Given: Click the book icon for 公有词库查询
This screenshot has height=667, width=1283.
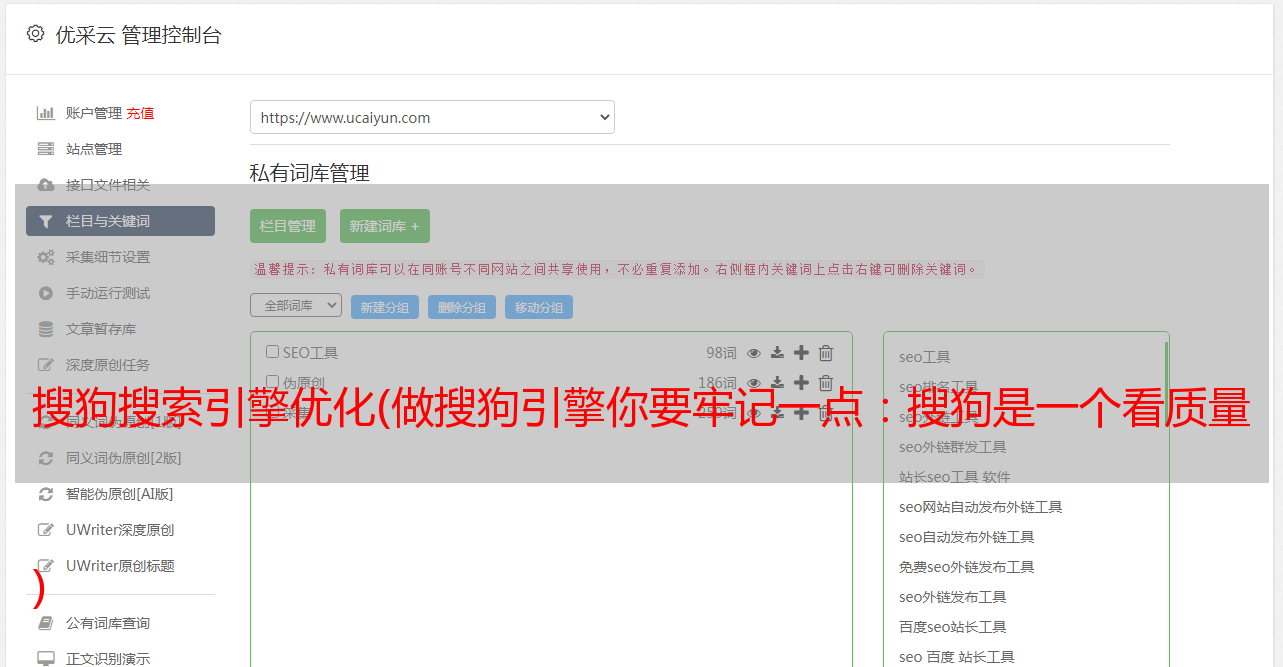Looking at the screenshot, I should click(46, 623).
